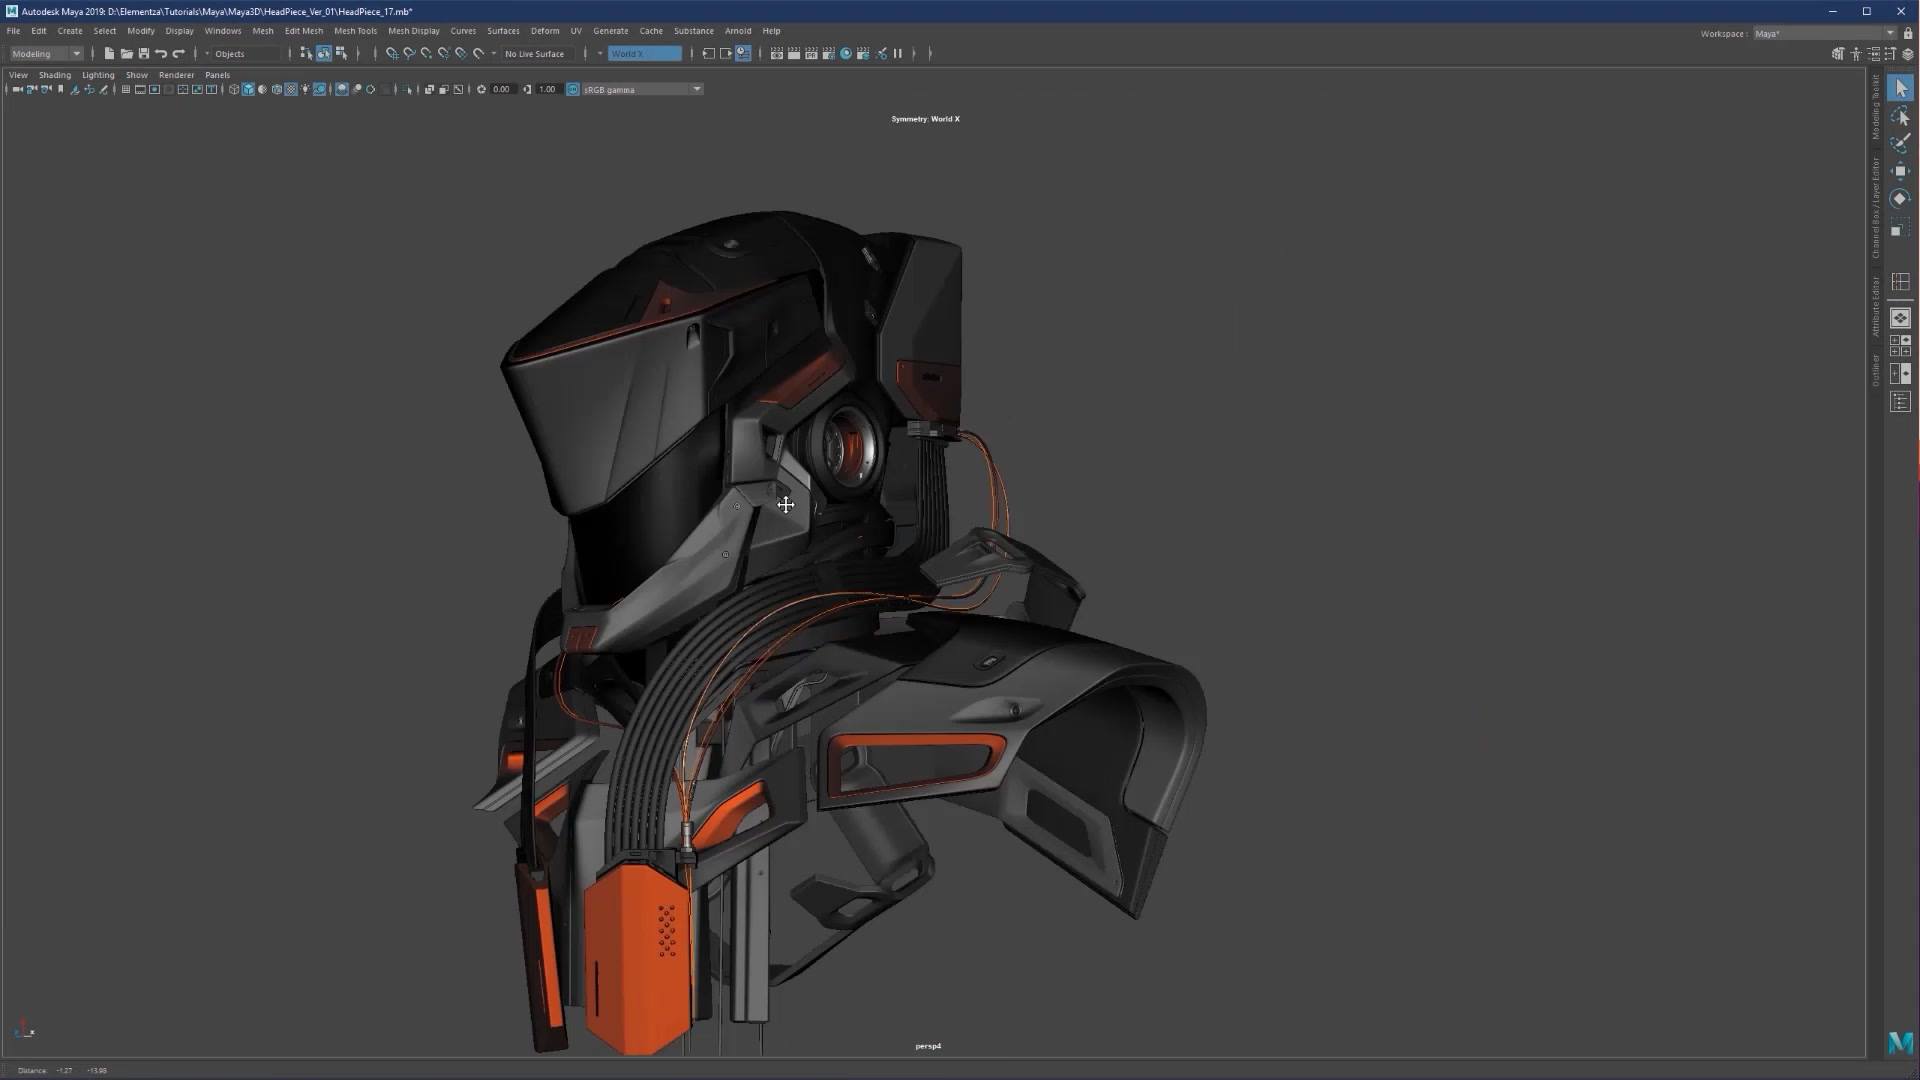Open the Mesh Tools menu

click(x=355, y=31)
